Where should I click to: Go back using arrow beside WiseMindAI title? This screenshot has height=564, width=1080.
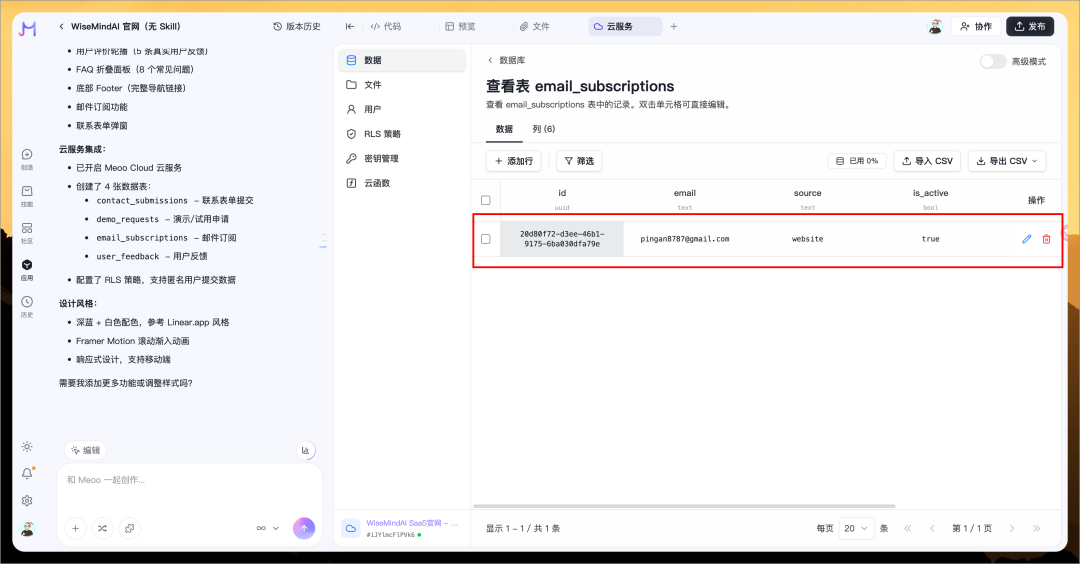point(61,27)
